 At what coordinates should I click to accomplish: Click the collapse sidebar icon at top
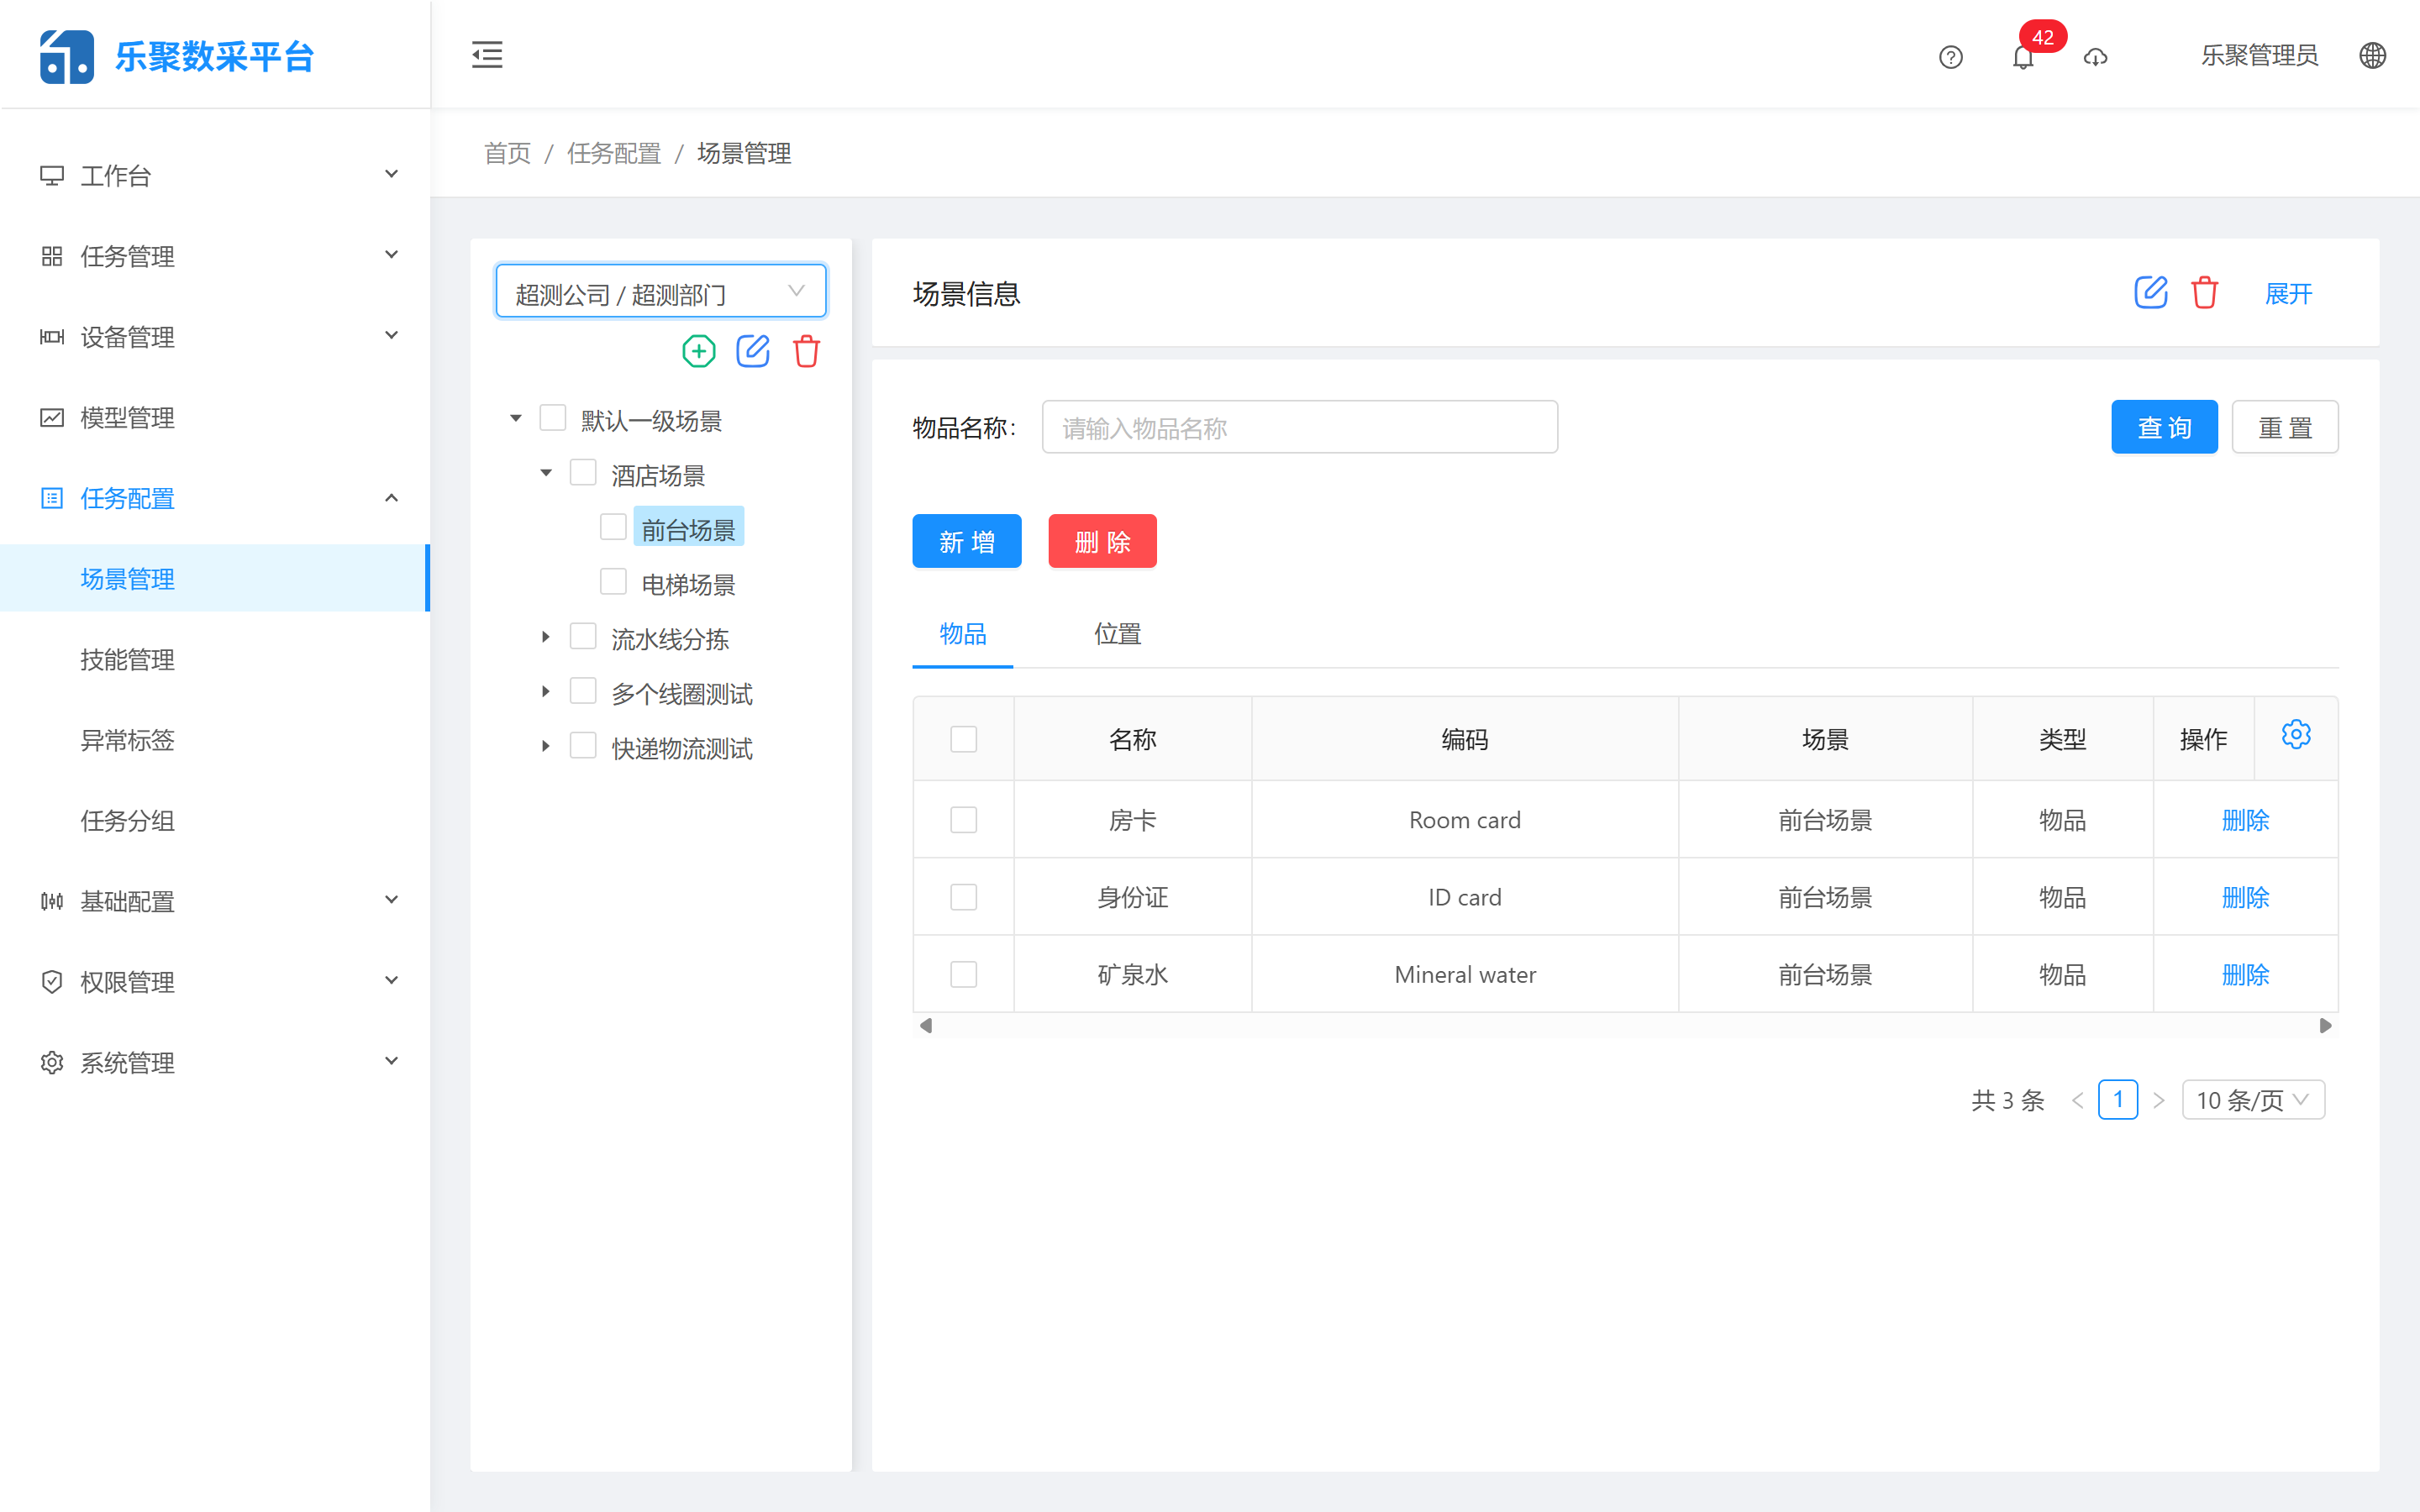[487, 55]
